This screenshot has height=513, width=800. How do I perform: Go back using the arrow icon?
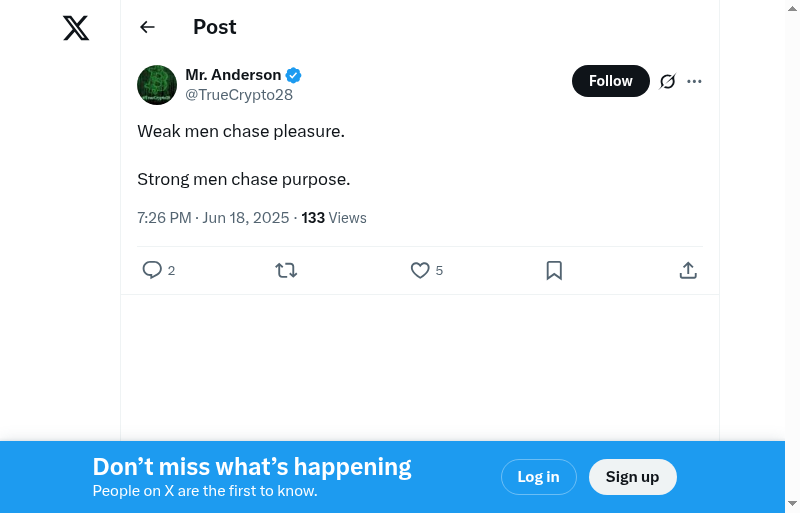[x=148, y=27]
